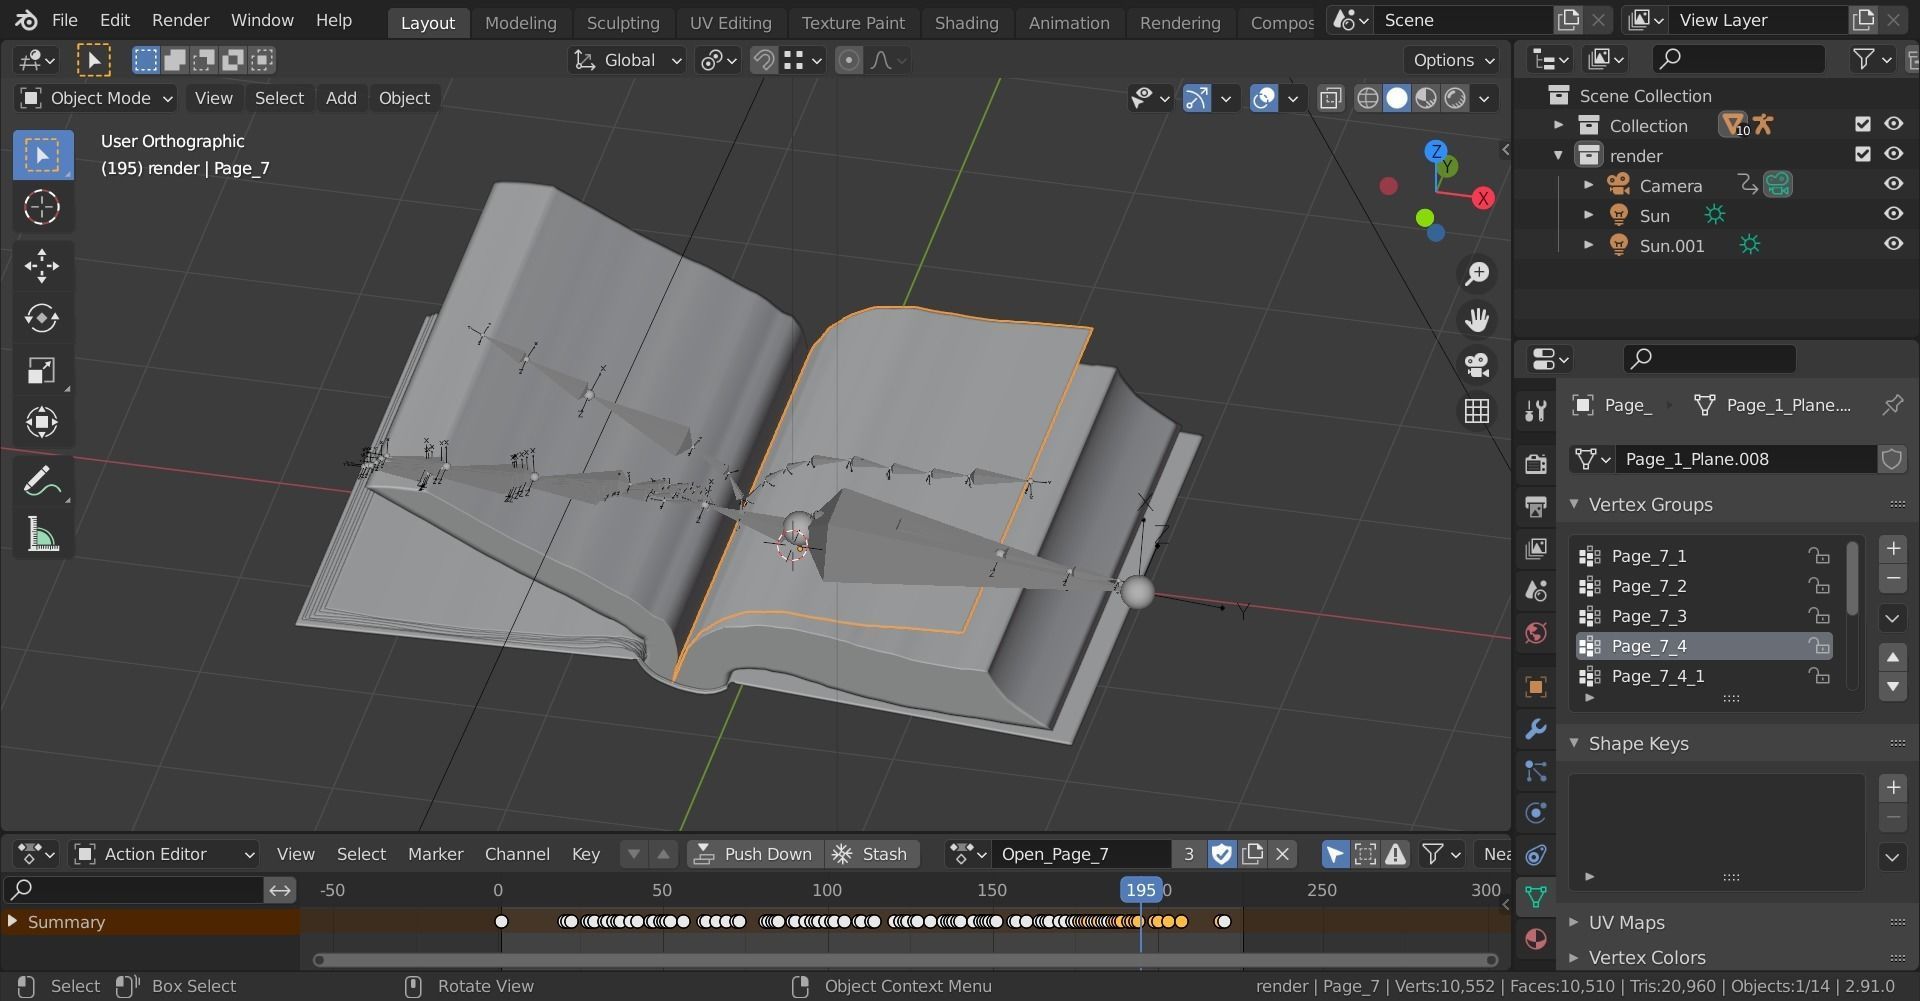Image resolution: width=1920 pixels, height=1001 pixels.
Task: Switch to the Shading workspace tab
Action: pyautogui.click(x=966, y=22)
